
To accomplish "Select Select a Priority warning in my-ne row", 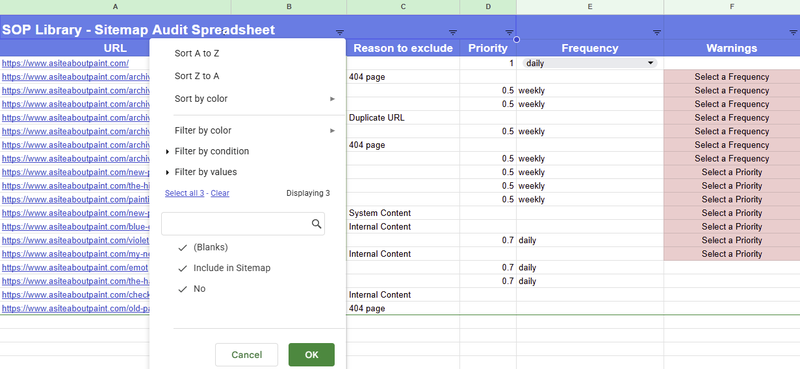I will 732,254.
